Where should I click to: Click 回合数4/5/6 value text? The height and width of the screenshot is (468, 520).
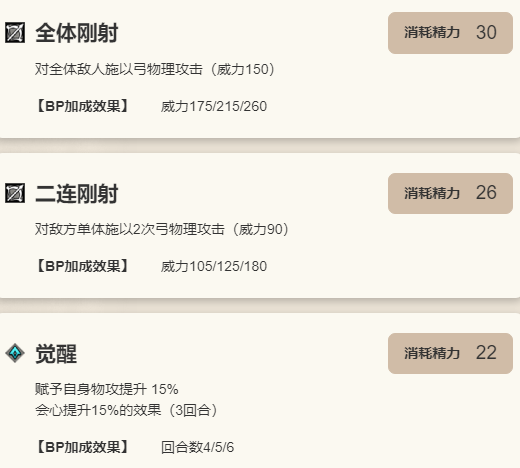(197, 447)
